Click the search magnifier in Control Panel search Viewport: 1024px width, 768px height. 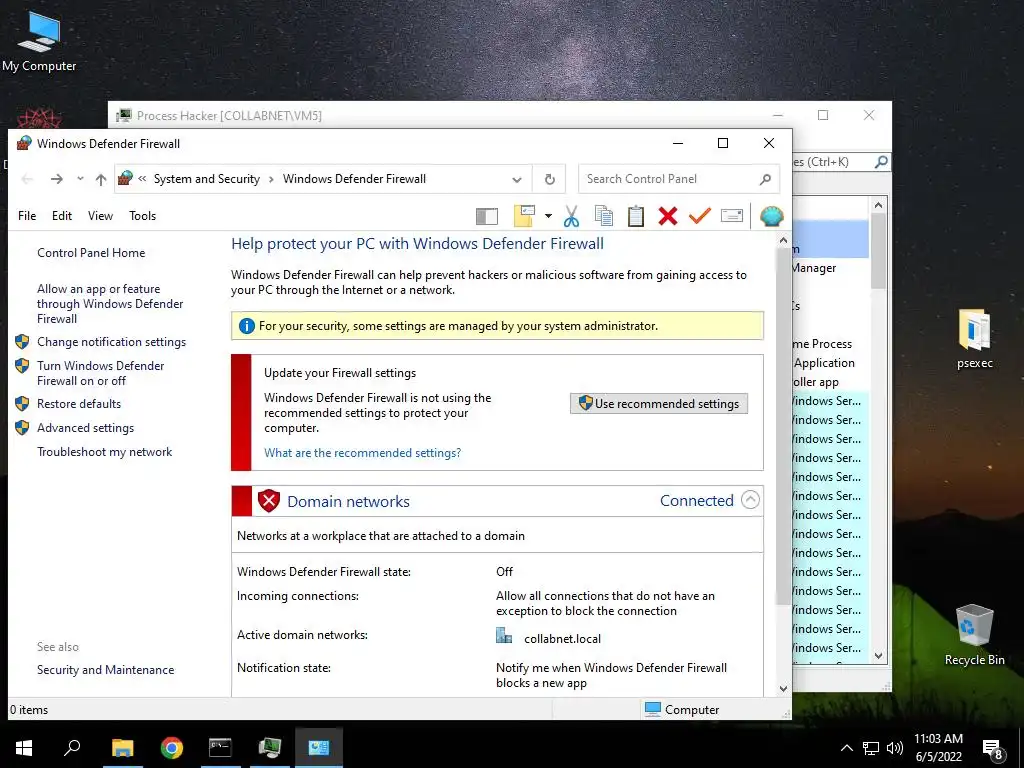pyautogui.click(x=765, y=179)
